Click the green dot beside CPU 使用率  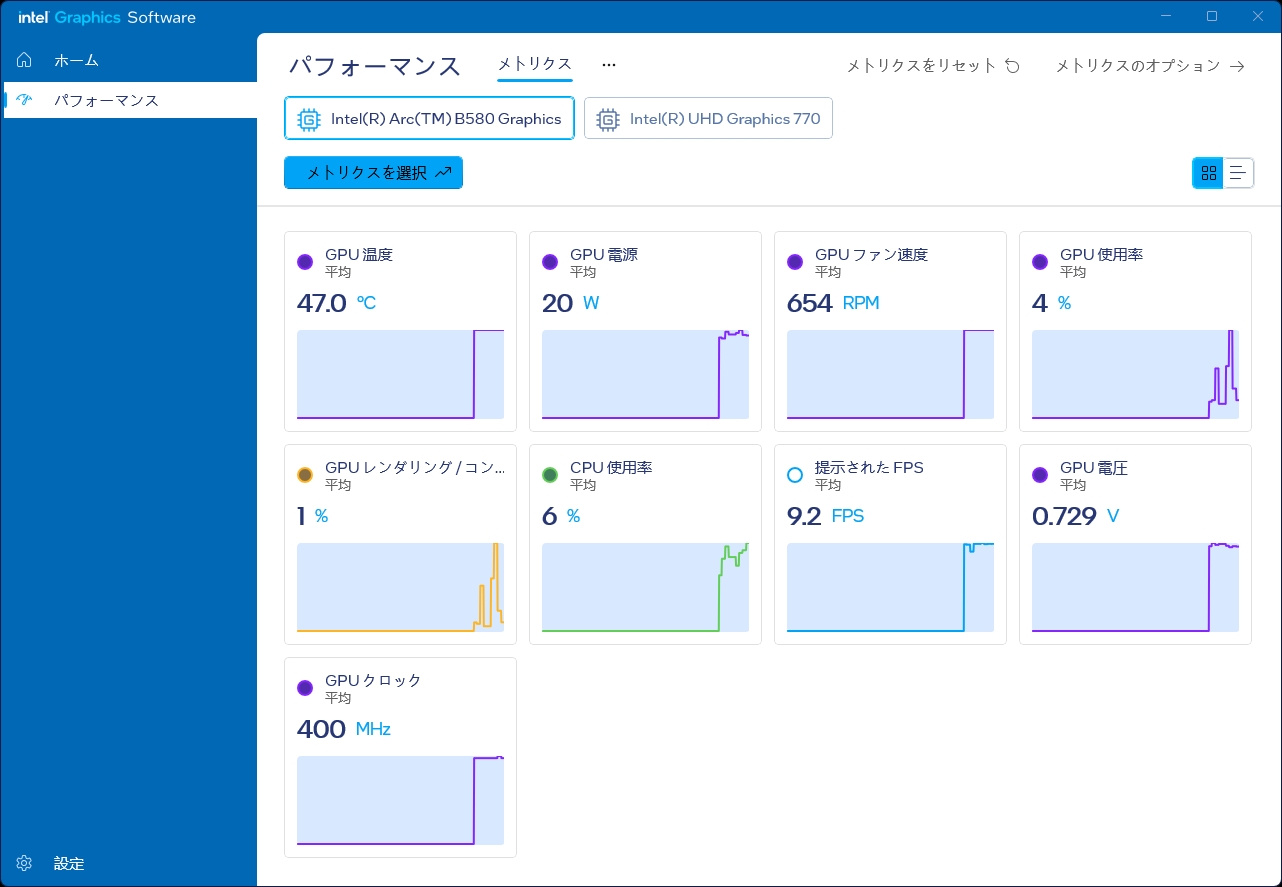[x=550, y=475]
